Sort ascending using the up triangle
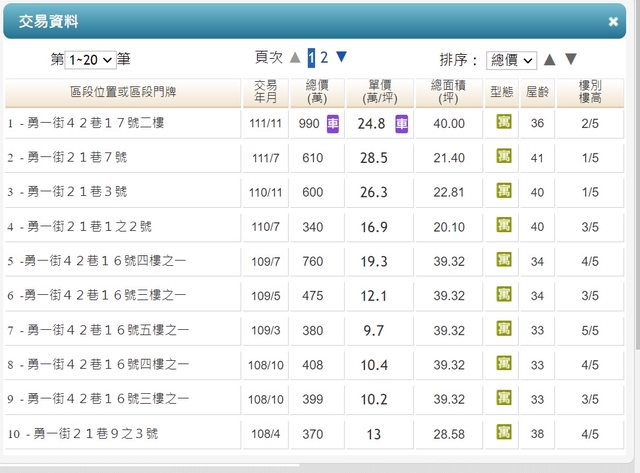The height and width of the screenshot is (473, 640). [549, 59]
